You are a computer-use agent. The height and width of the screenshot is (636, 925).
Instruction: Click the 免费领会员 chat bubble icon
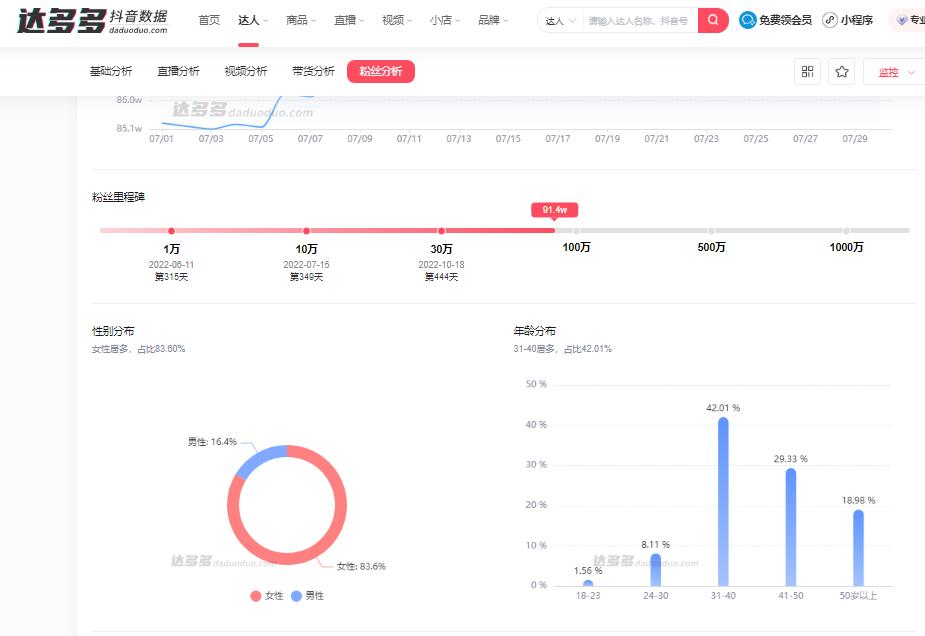coord(748,19)
